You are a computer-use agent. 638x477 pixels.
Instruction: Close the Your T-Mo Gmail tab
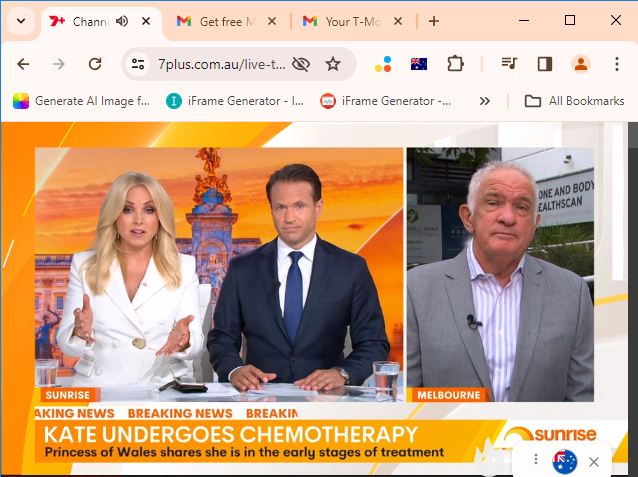tap(398, 21)
